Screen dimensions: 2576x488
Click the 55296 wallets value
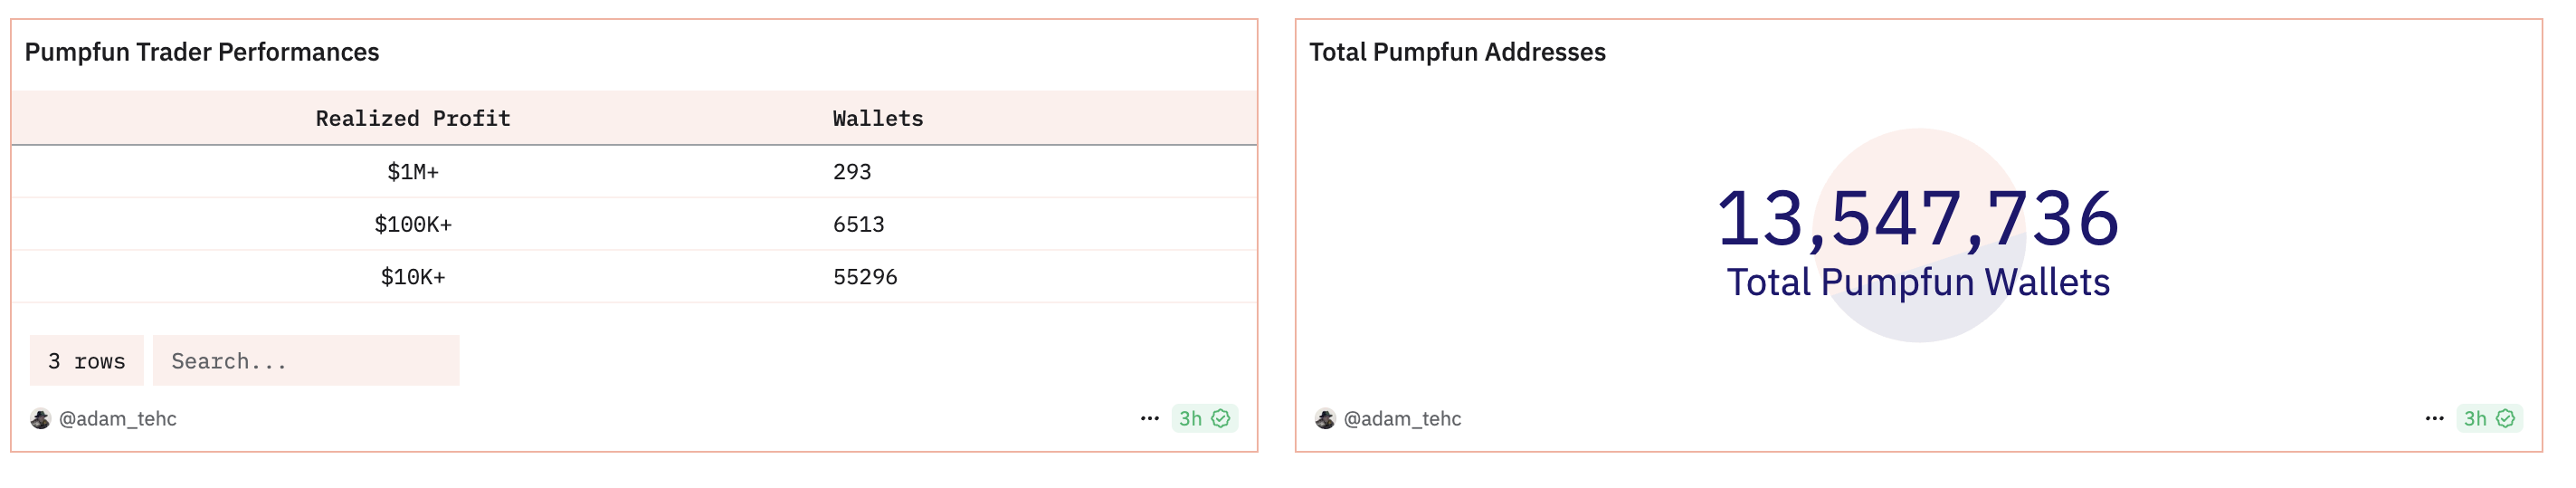tap(865, 277)
